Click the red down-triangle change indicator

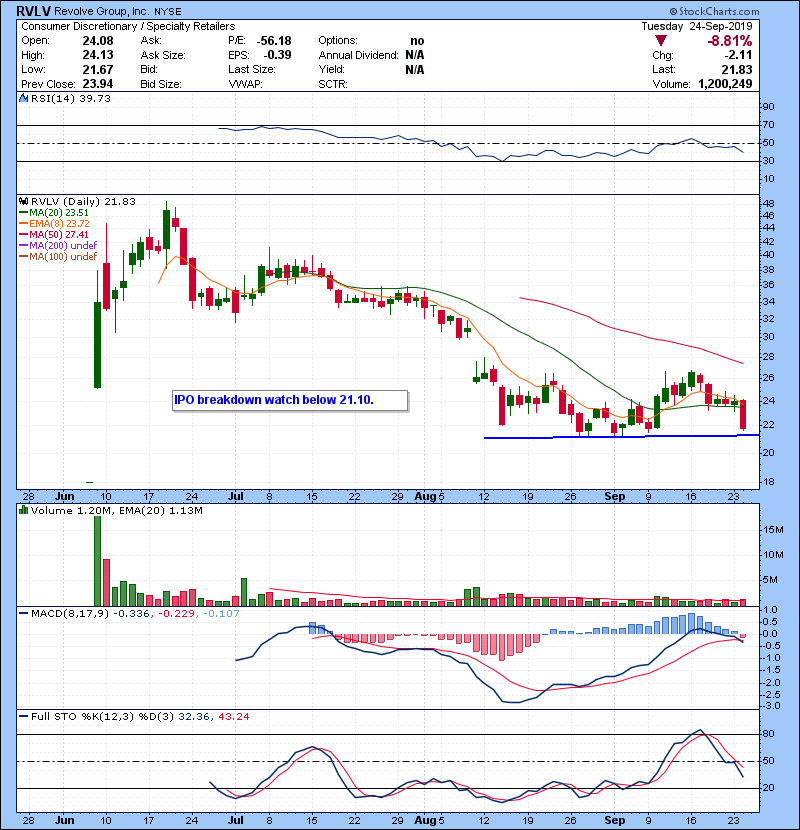point(660,41)
